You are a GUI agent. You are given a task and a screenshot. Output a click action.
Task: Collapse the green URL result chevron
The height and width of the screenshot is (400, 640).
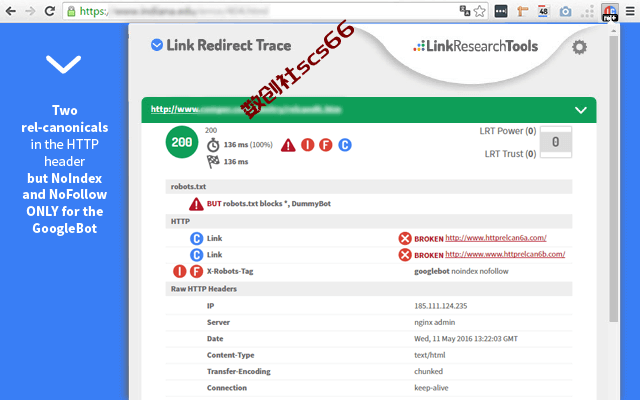581,110
